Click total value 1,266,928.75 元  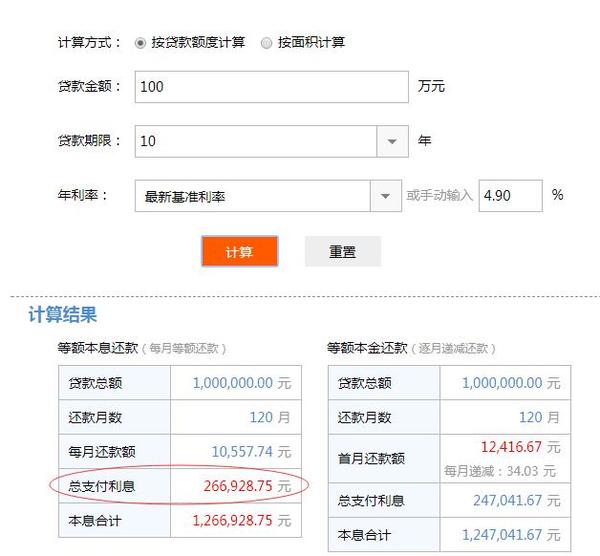click(242, 520)
